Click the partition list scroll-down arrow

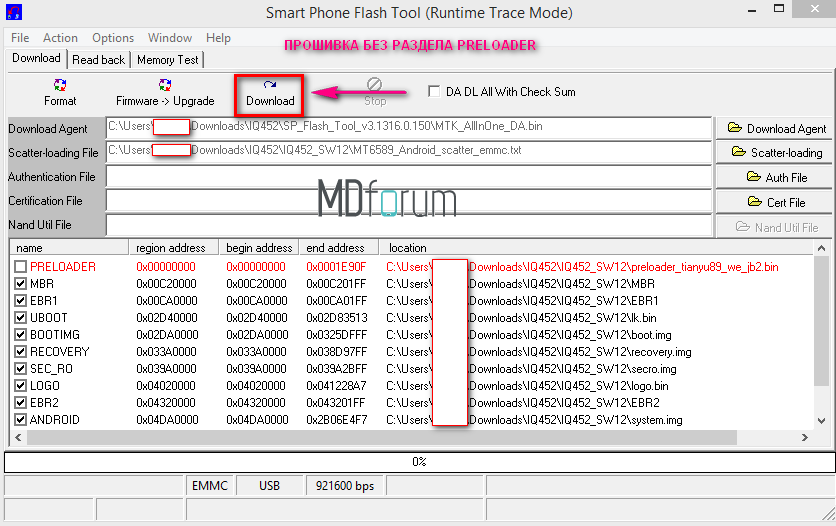pyautogui.click(x=821, y=420)
